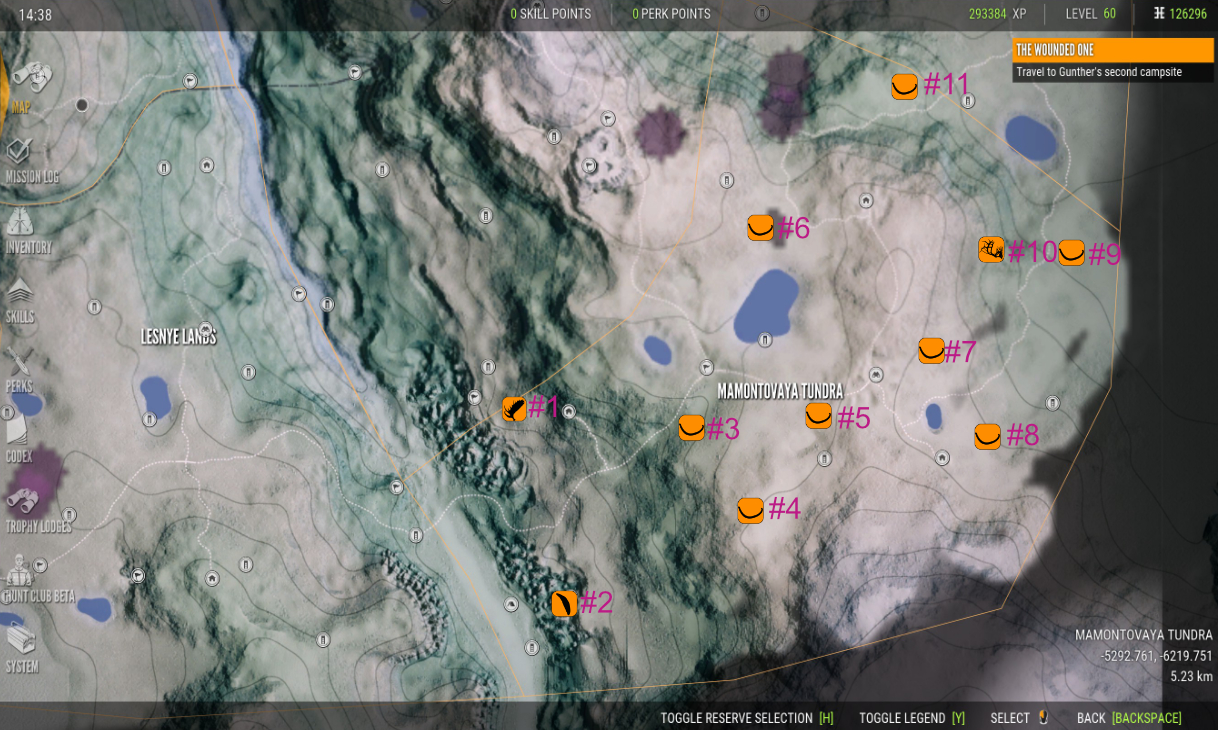Click the 5.23 km distance readout
The height and width of the screenshot is (730, 1218).
[1191, 676]
